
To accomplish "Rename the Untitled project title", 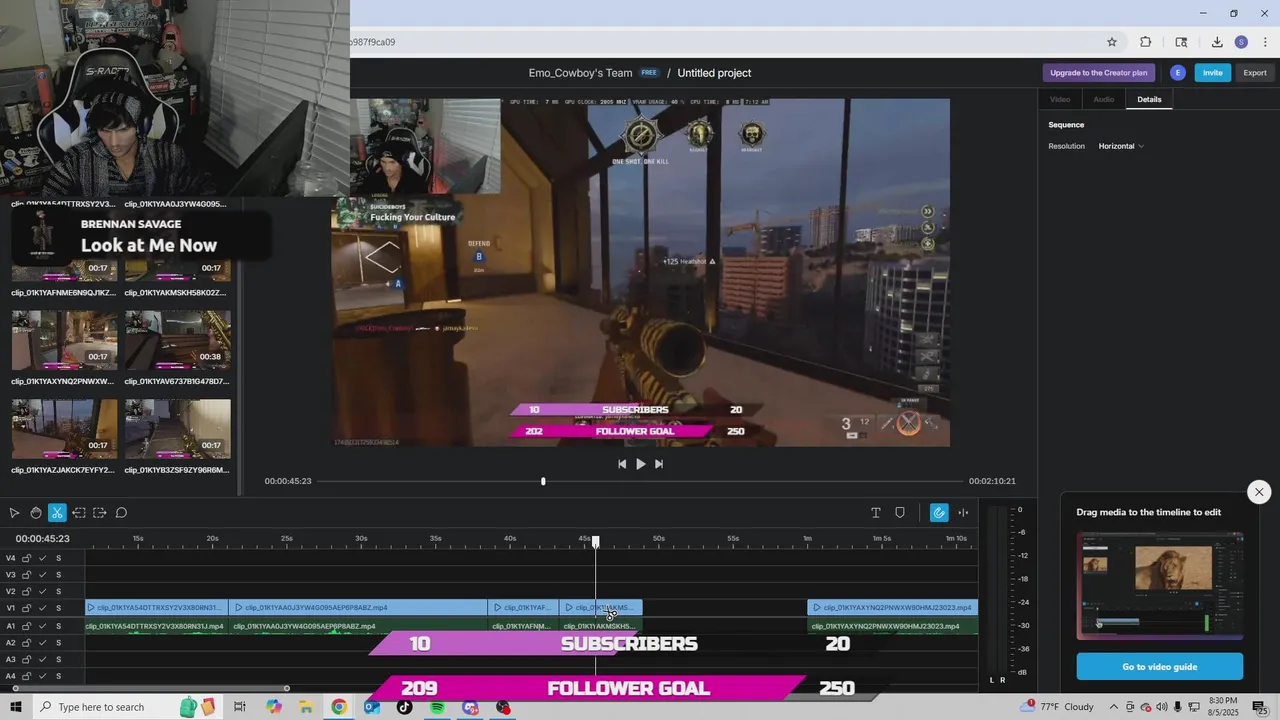I will point(714,73).
